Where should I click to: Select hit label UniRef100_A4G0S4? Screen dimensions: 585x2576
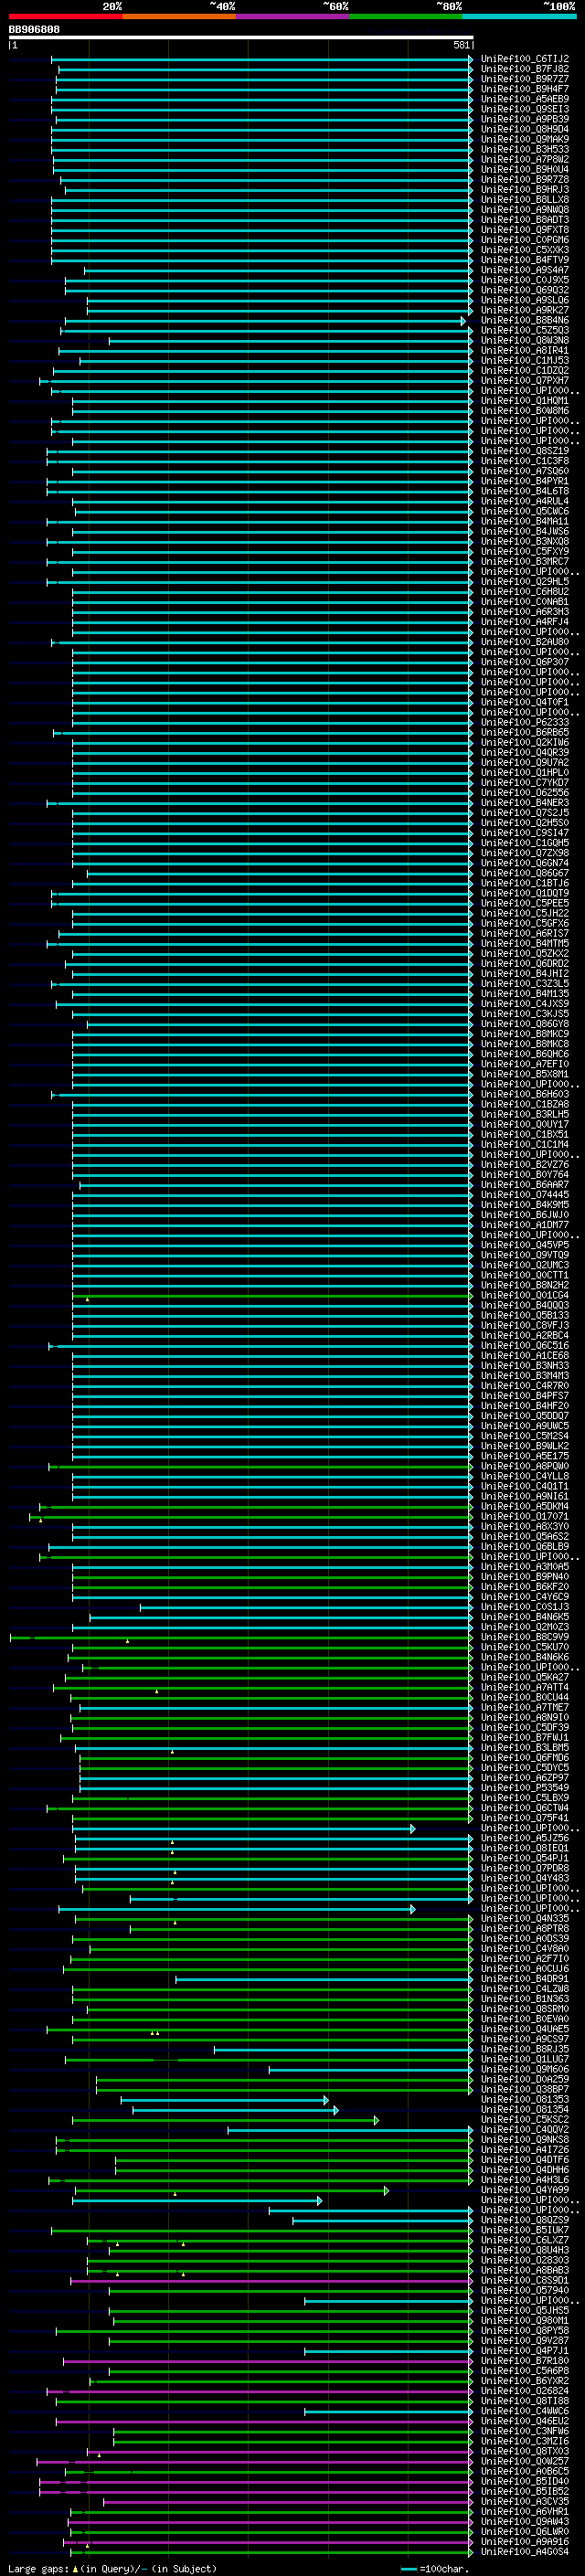pyautogui.click(x=525, y=2552)
